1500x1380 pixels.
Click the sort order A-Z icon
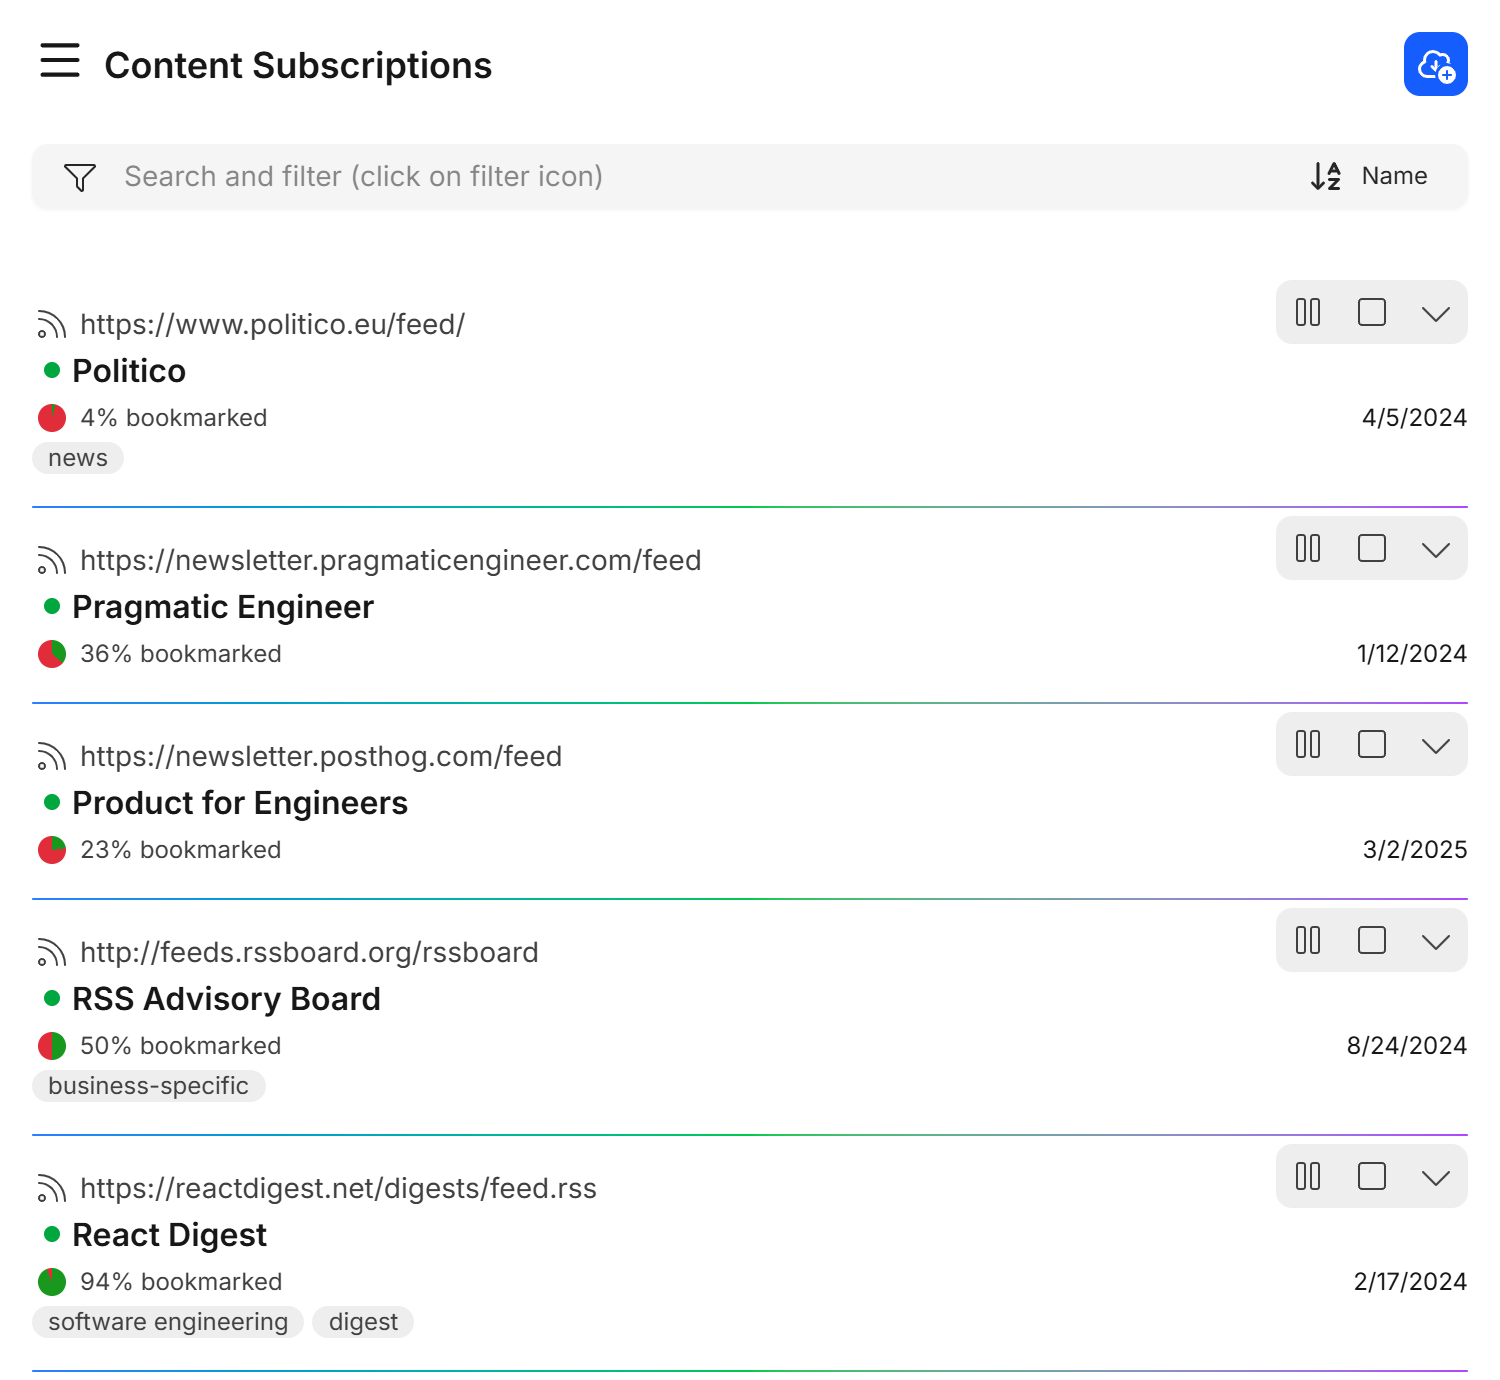(1326, 176)
